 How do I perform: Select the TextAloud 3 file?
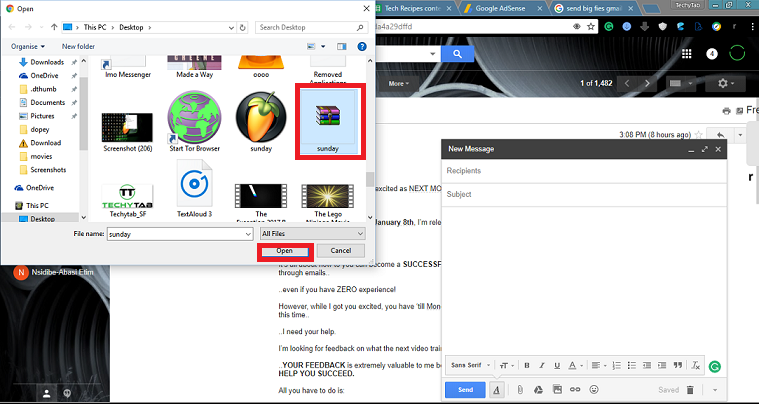[195, 190]
